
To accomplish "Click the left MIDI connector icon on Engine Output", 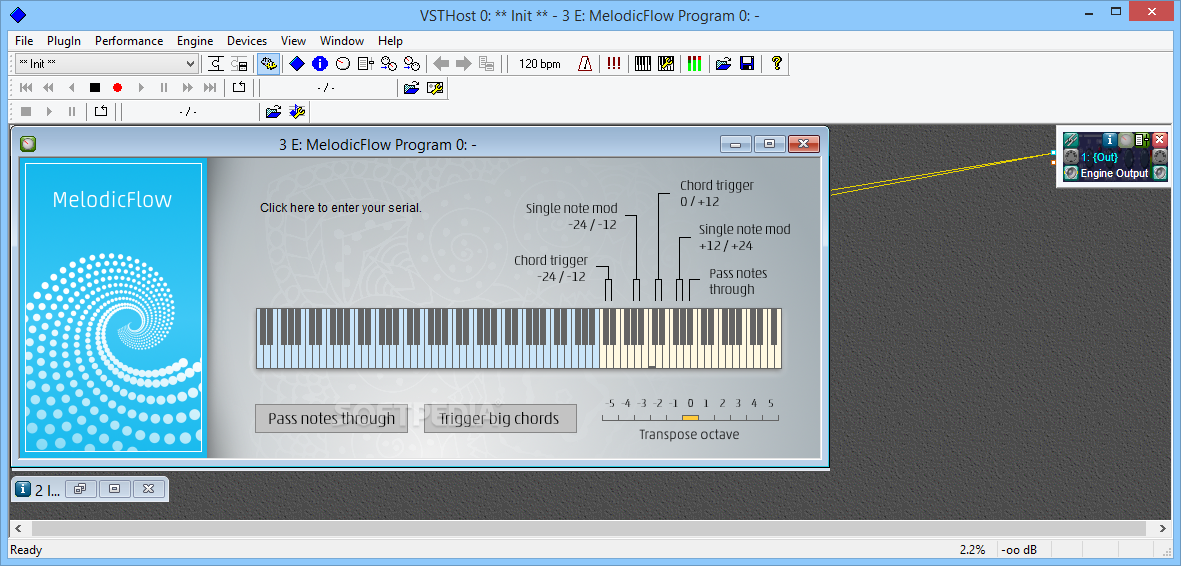I will coord(1071,157).
